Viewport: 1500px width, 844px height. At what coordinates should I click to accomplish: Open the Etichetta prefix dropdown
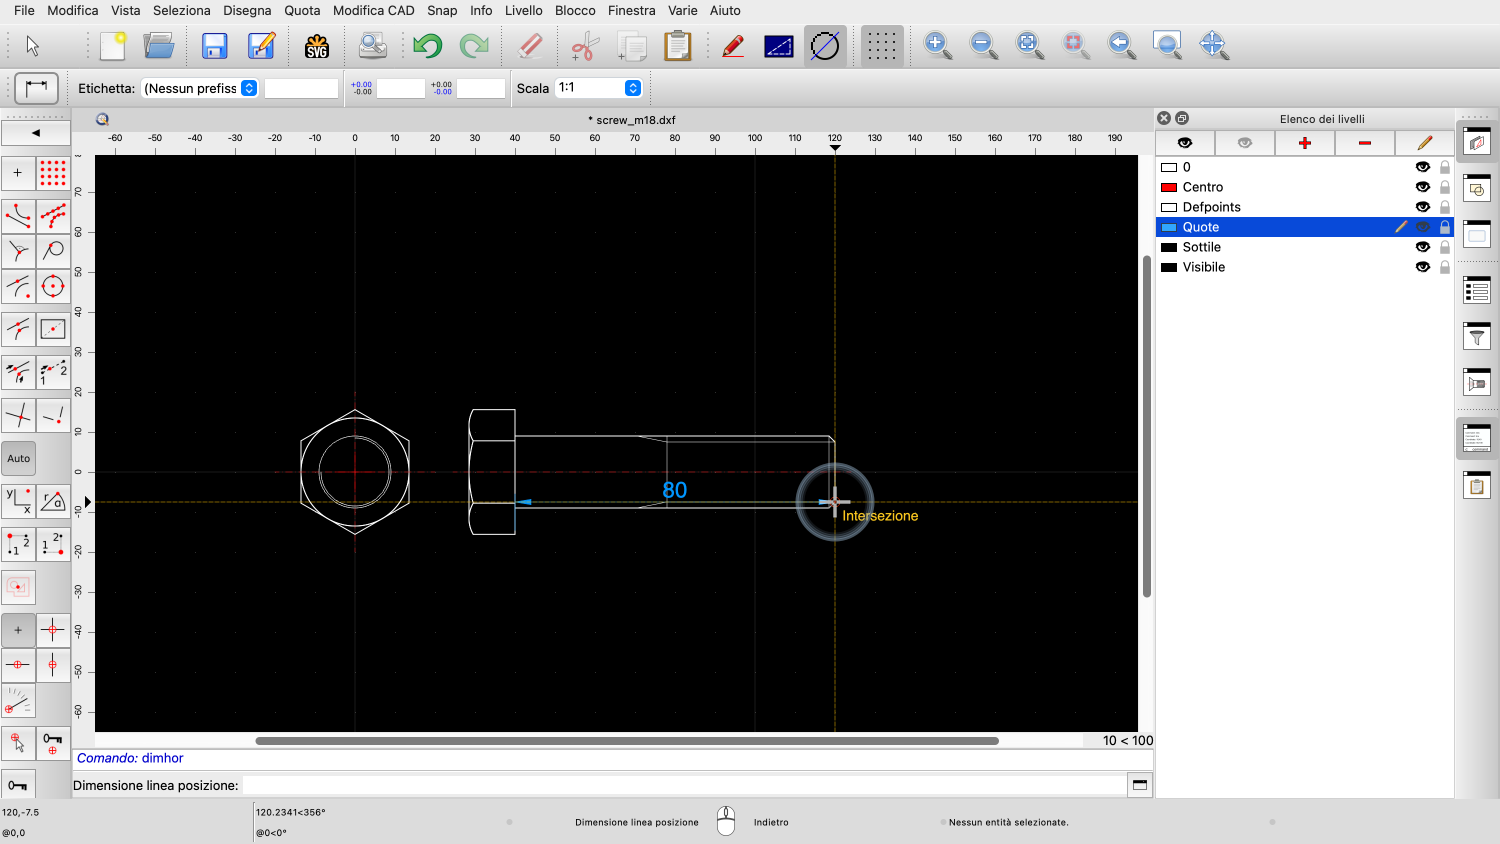pyautogui.click(x=249, y=88)
